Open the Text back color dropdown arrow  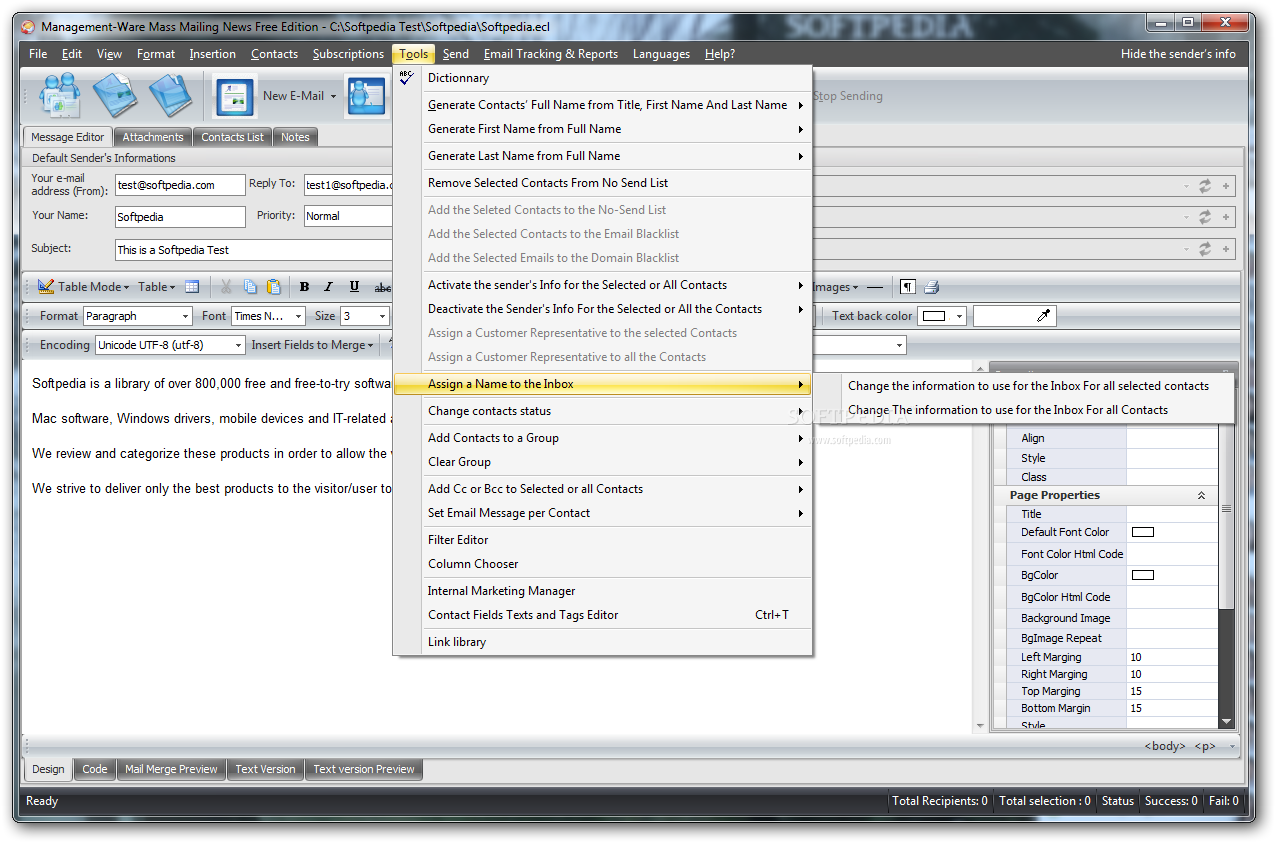960,316
